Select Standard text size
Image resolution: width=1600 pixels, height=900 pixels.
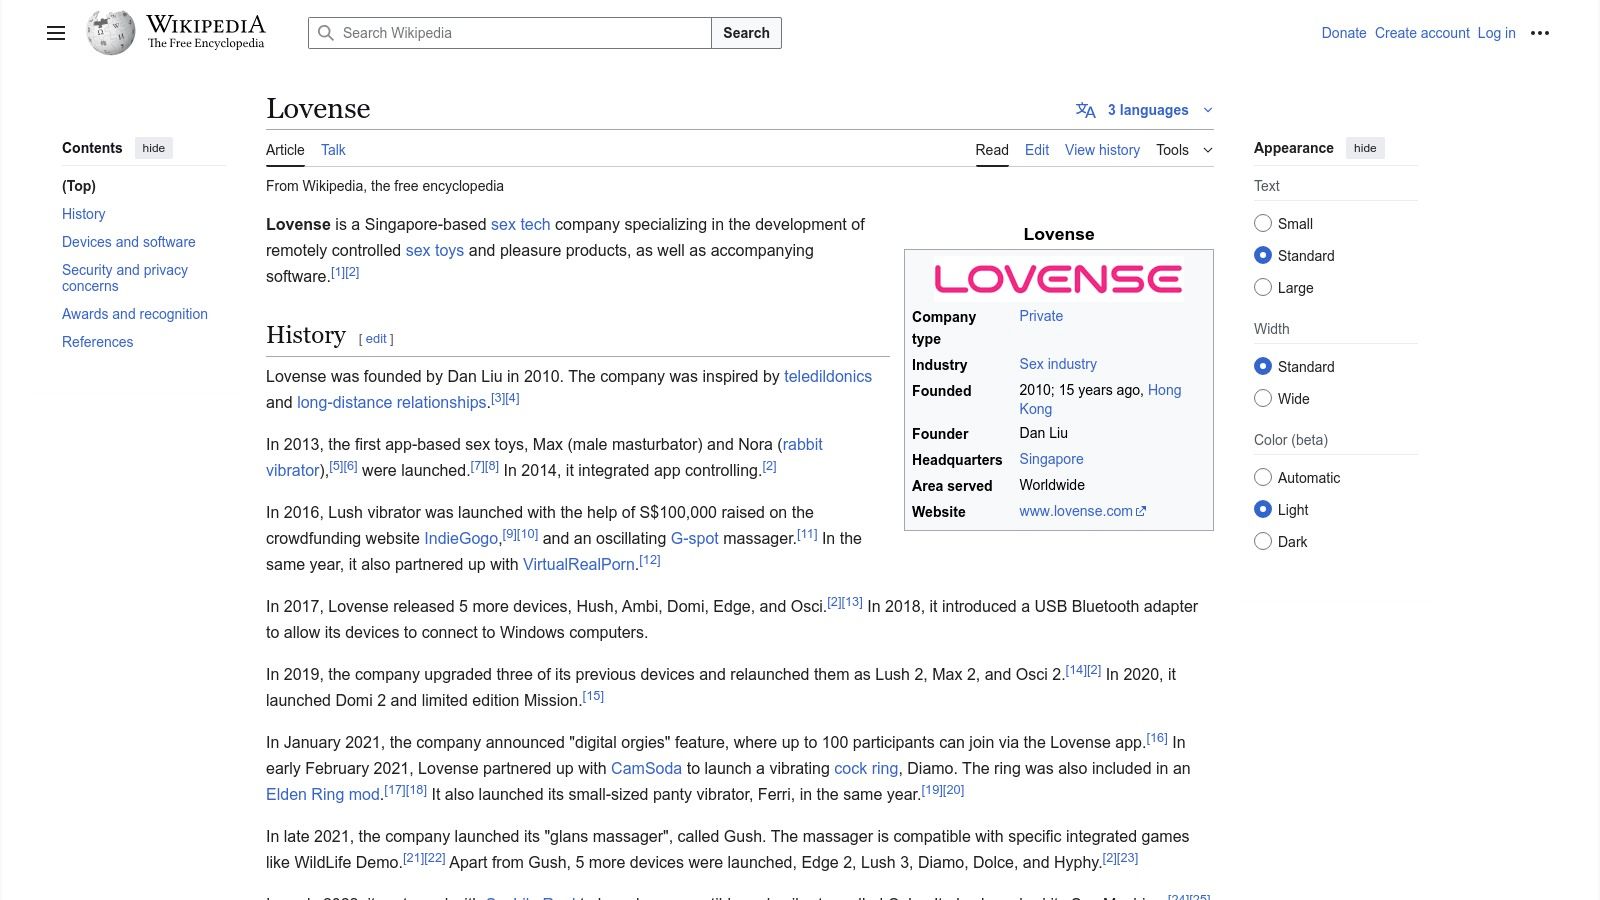[x=1263, y=255]
